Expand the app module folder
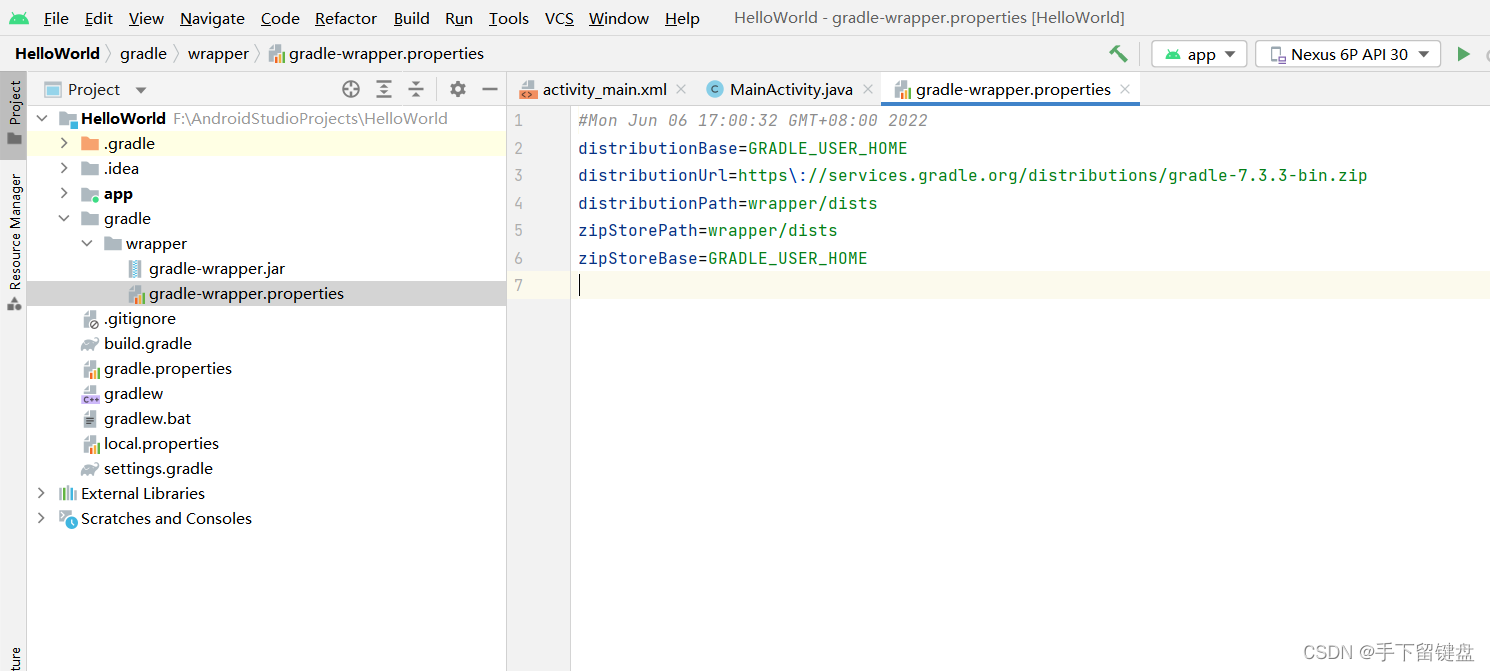Image resolution: width=1490 pixels, height=671 pixels. pyautogui.click(x=64, y=194)
